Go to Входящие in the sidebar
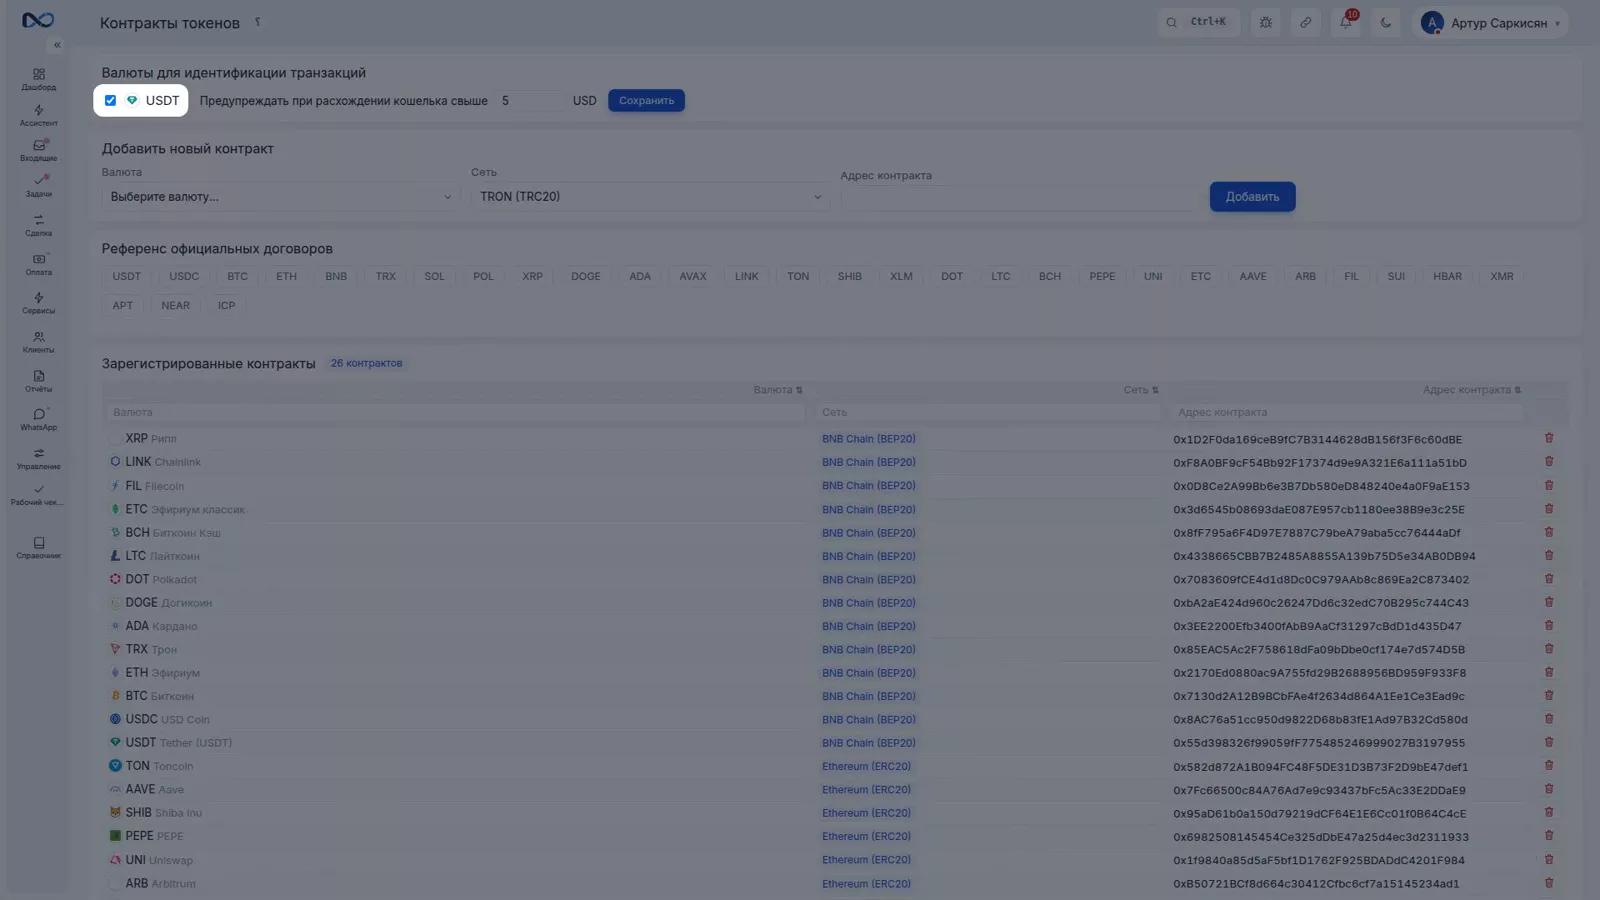 point(39,151)
